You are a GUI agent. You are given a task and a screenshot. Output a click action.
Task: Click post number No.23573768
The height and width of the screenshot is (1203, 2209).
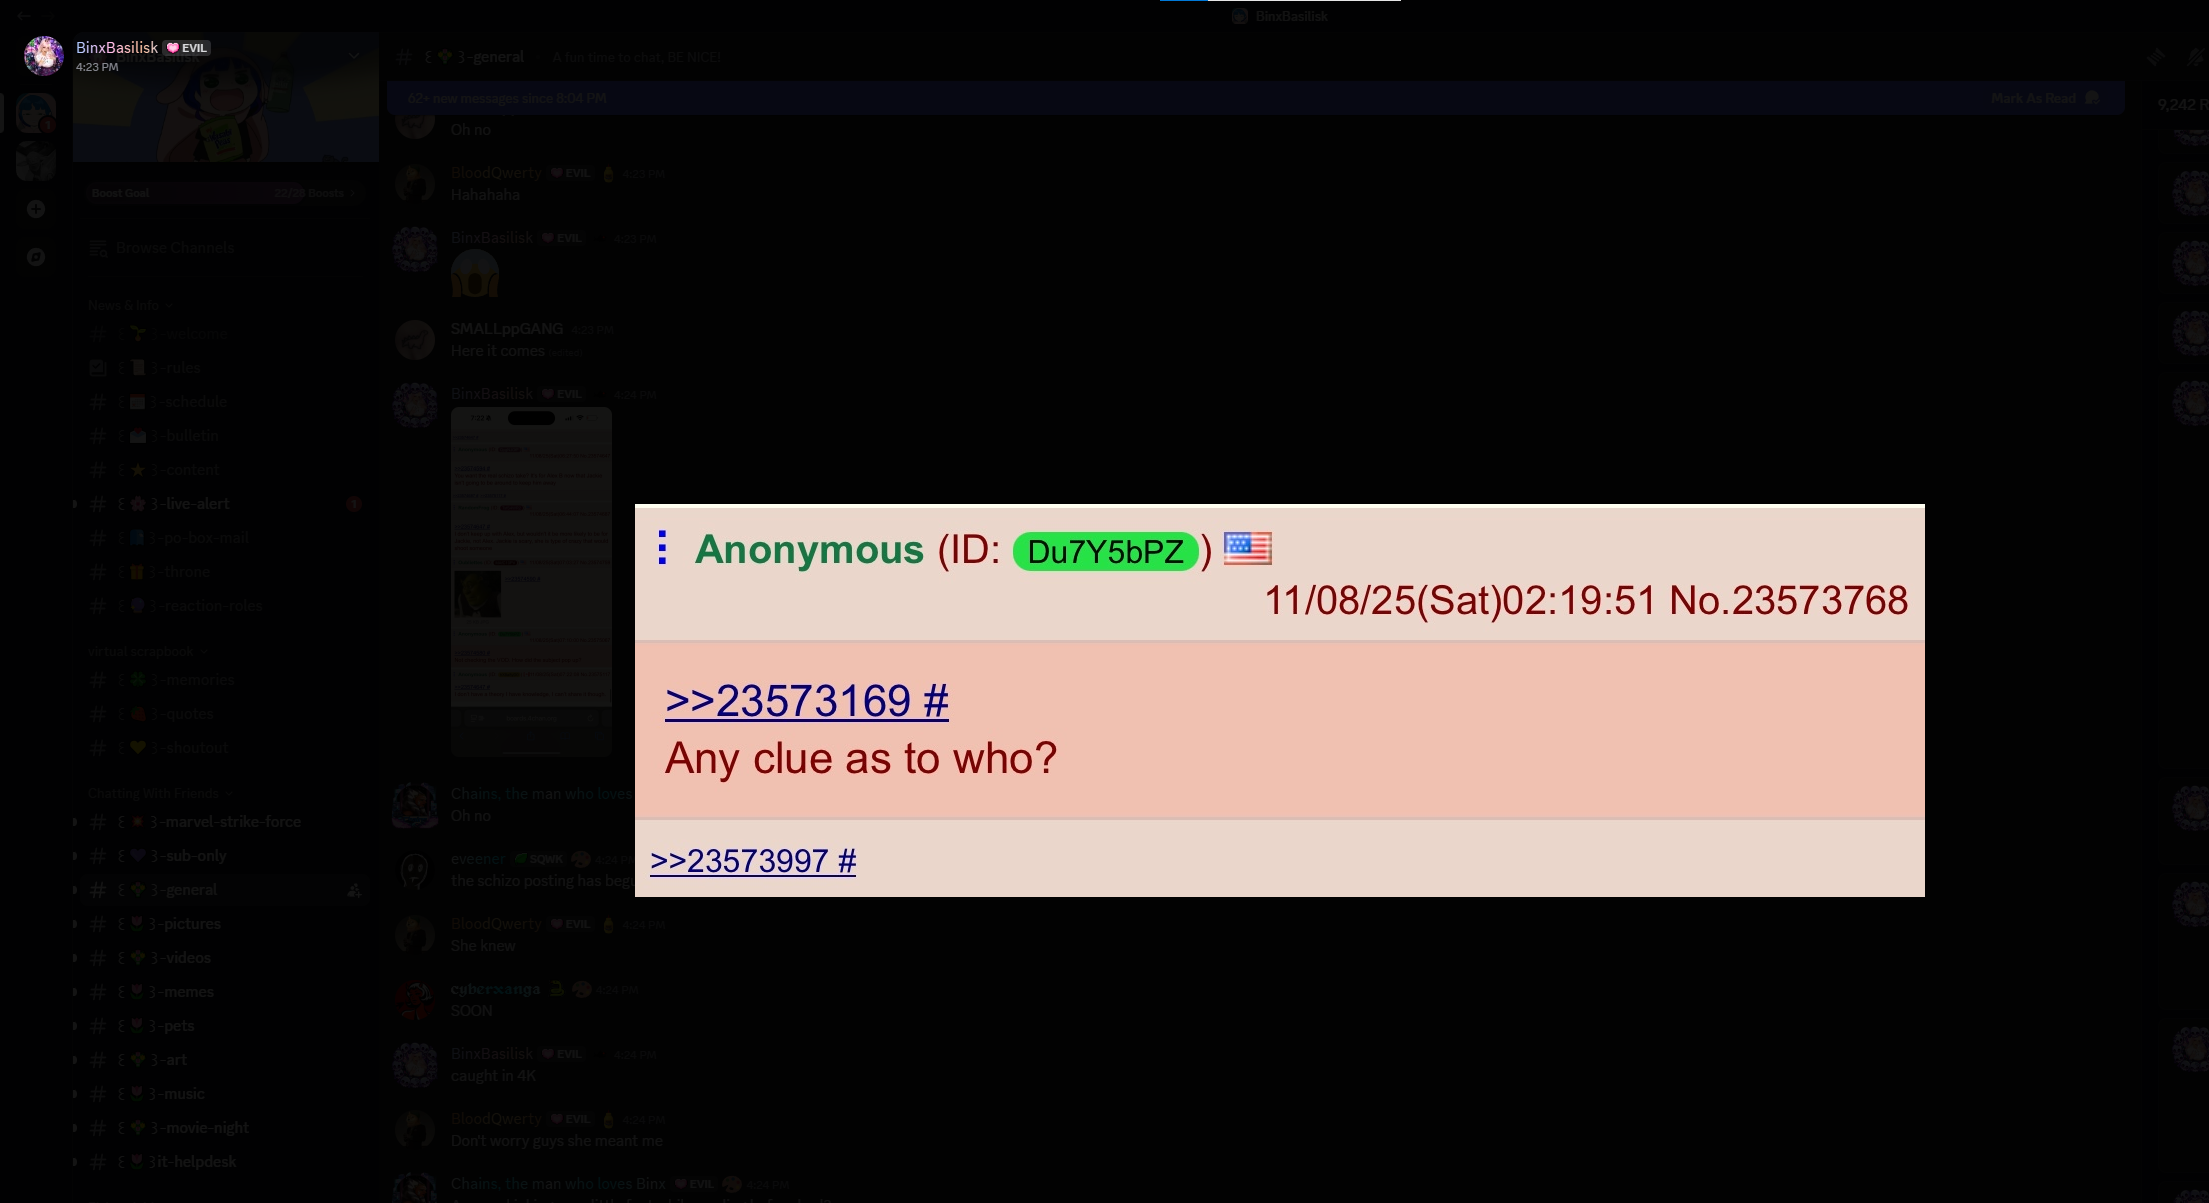[1788, 600]
